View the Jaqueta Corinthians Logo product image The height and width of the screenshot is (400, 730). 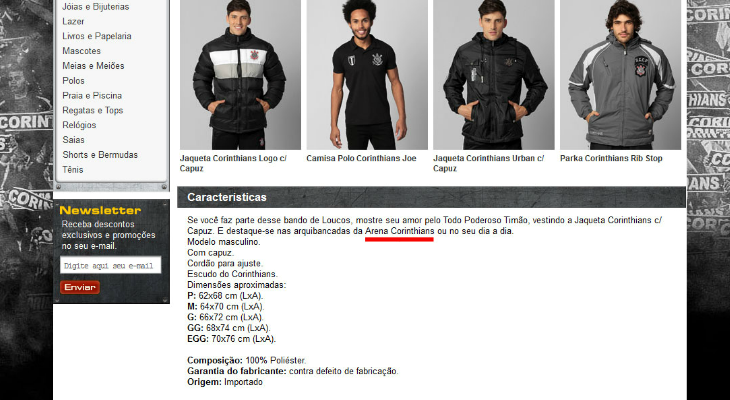coord(240,75)
